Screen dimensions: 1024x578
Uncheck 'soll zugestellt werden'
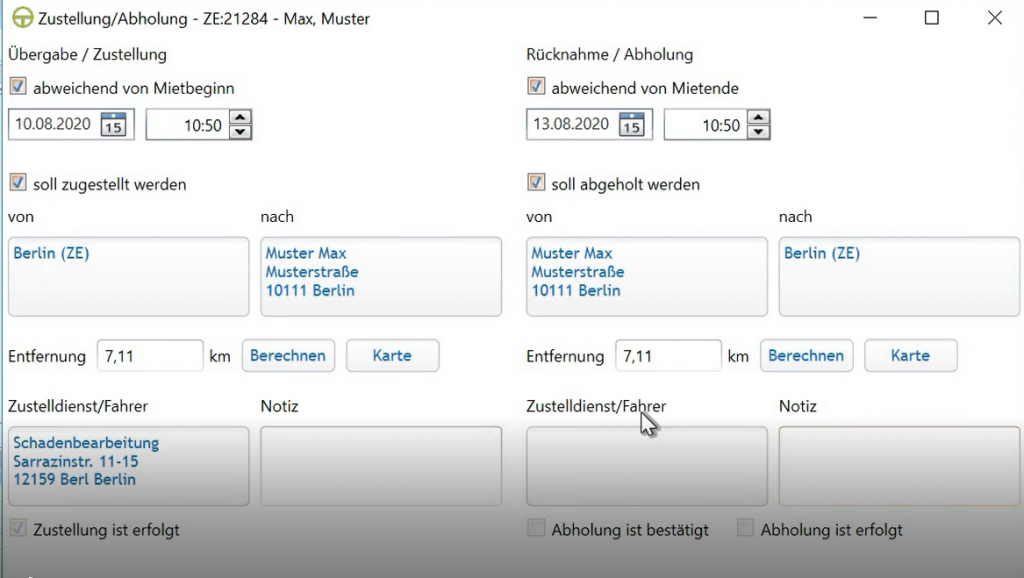point(18,182)
